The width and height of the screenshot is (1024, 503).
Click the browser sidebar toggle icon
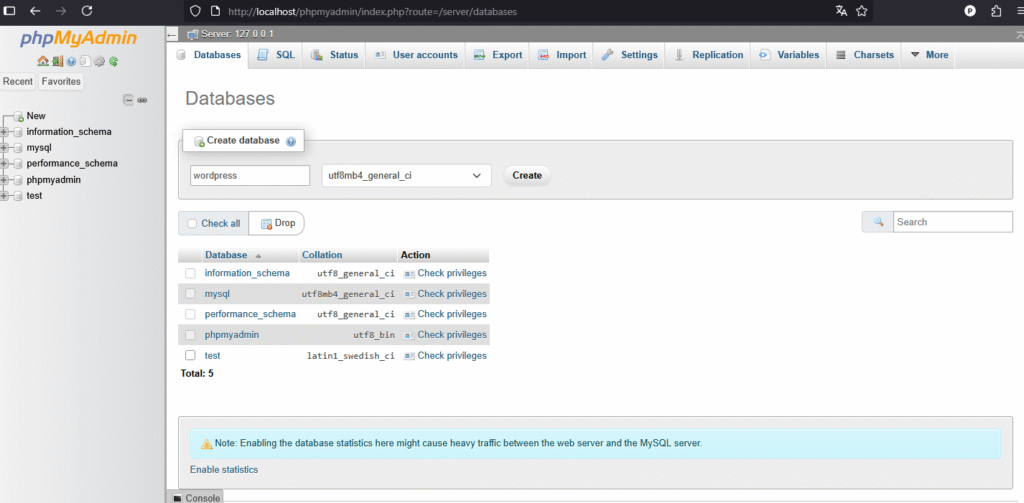click(x=10, y=10)
